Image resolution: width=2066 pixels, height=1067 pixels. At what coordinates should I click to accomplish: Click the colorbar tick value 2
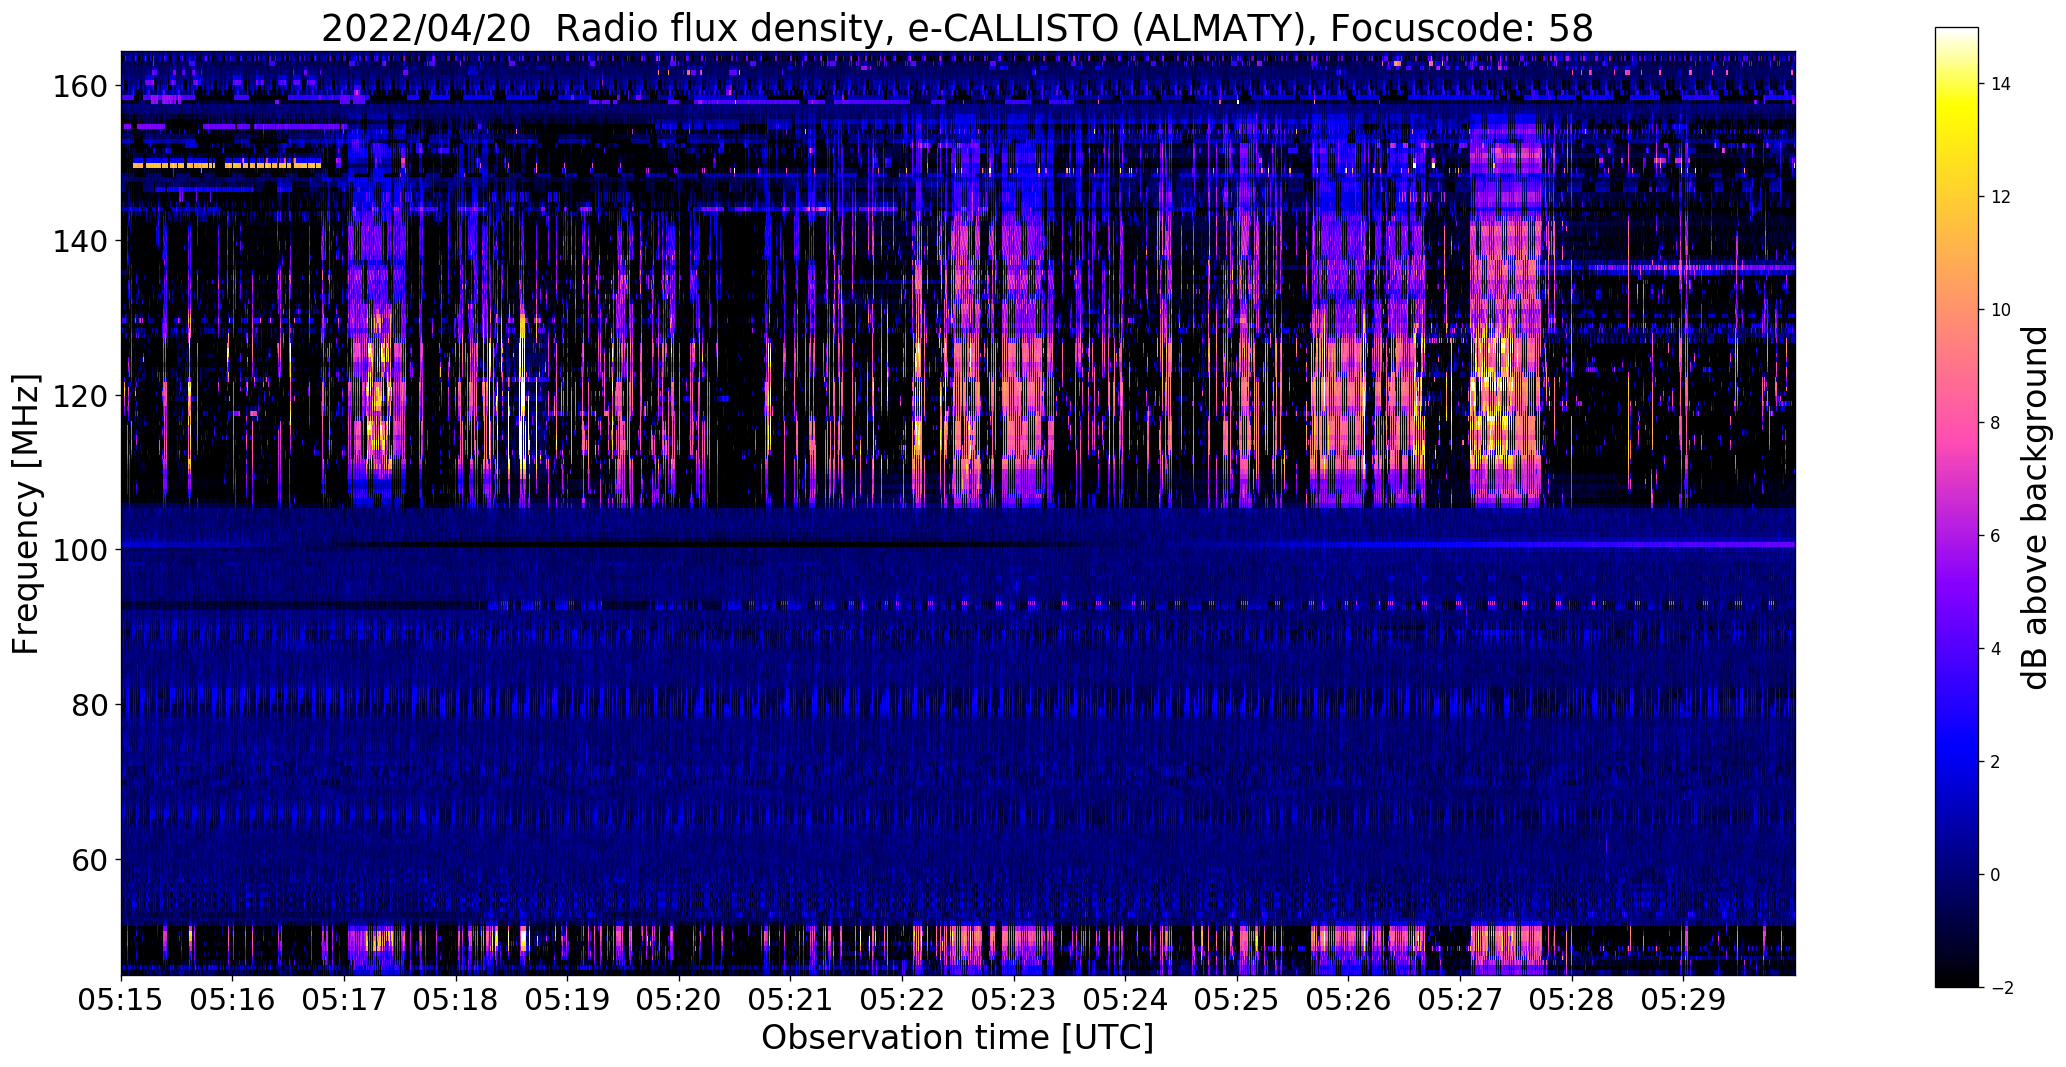point(1995,763)
